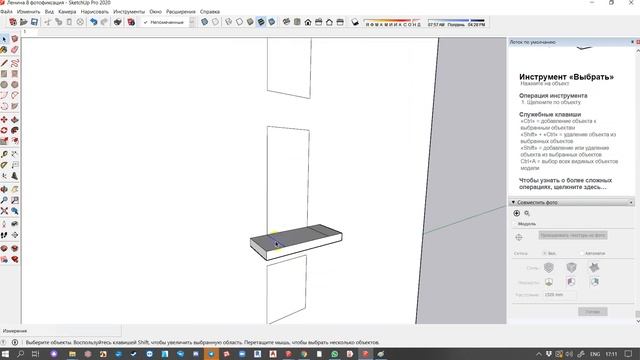Activate the Push/Pull tool
640x360 pixels.
[x=15, y=120]
